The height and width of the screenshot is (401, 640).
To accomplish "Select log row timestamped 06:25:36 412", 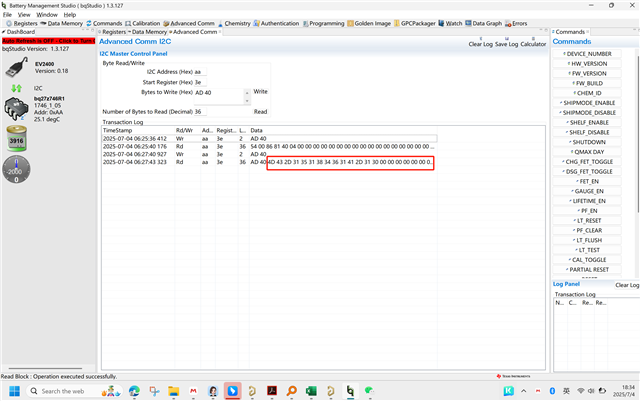I will (x=269, y=138).
